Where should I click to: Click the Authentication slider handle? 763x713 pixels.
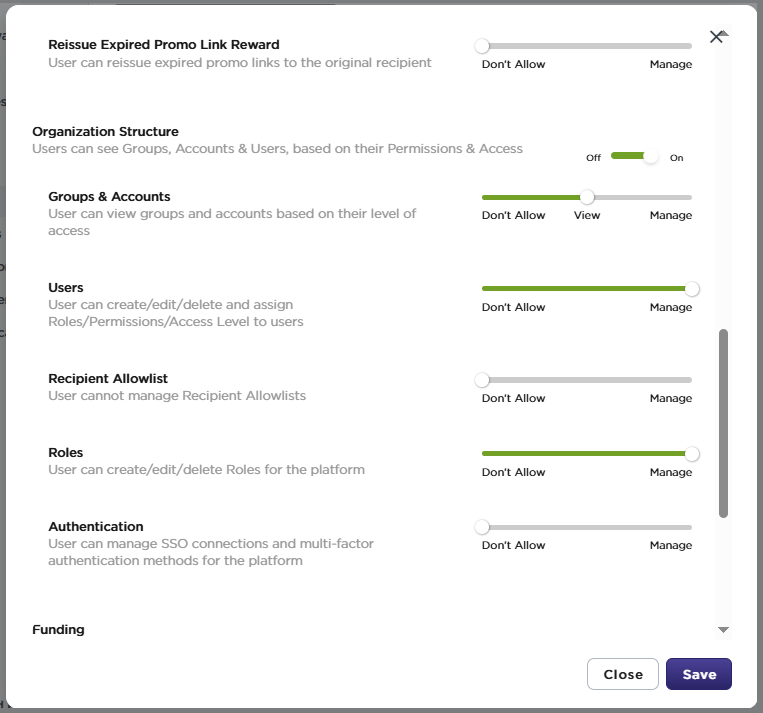click(x=482, y=527)
